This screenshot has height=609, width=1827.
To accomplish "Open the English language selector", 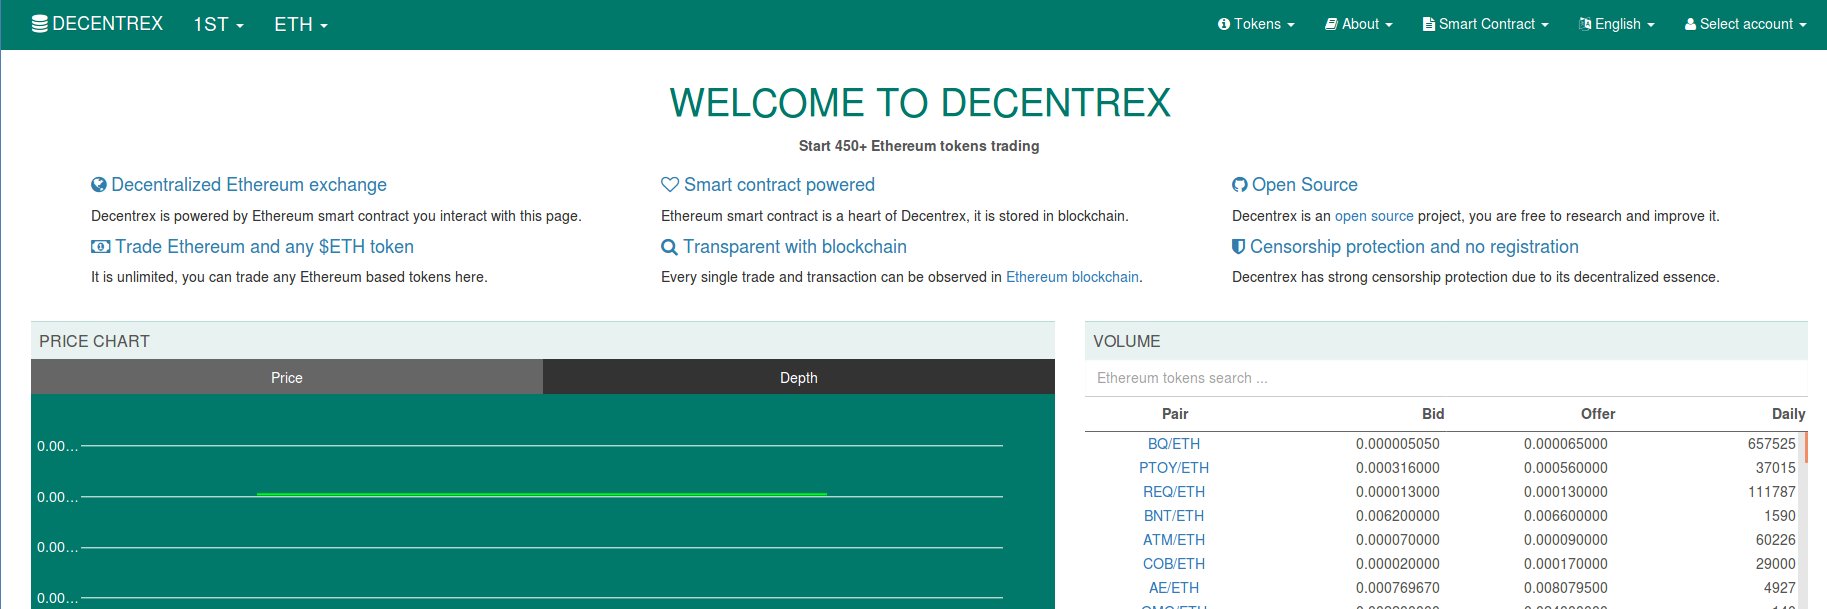I will tap(1617, 24).
